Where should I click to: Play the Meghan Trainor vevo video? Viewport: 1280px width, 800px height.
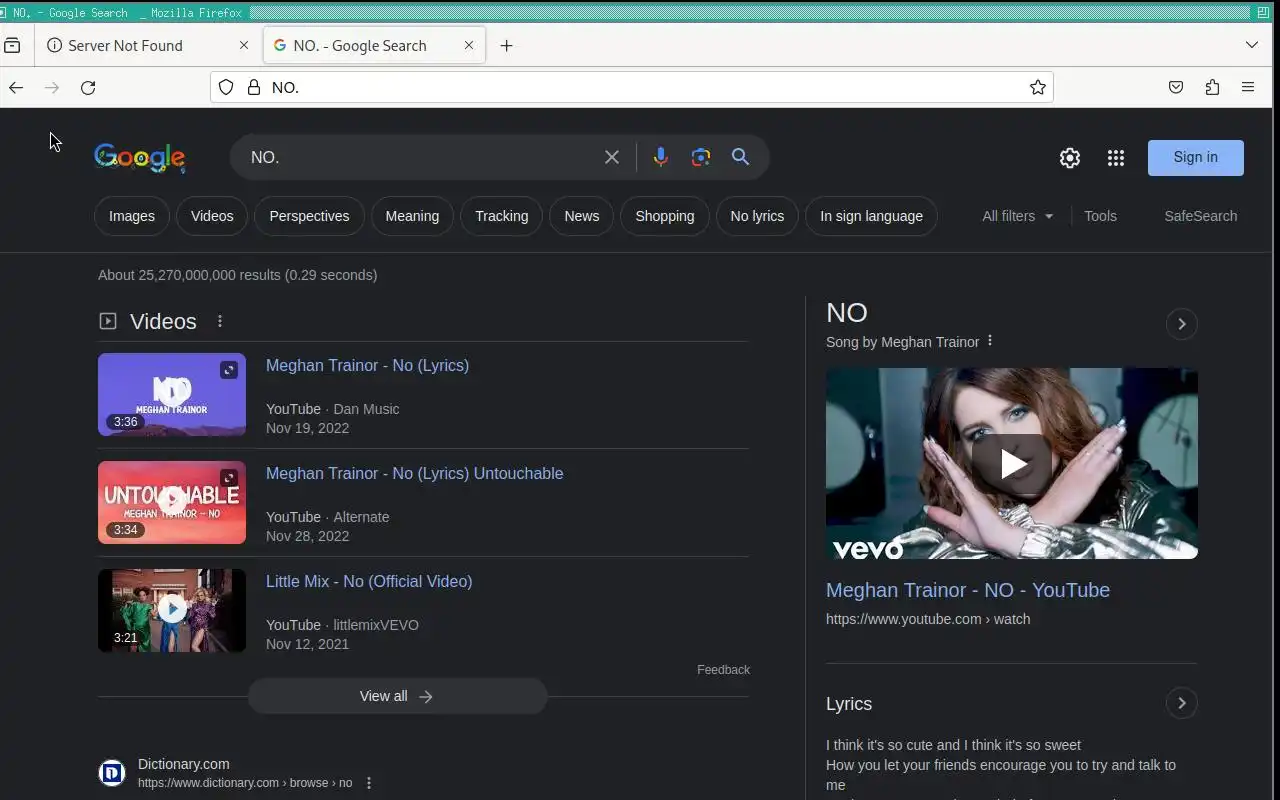click(x=1012, y=463)
